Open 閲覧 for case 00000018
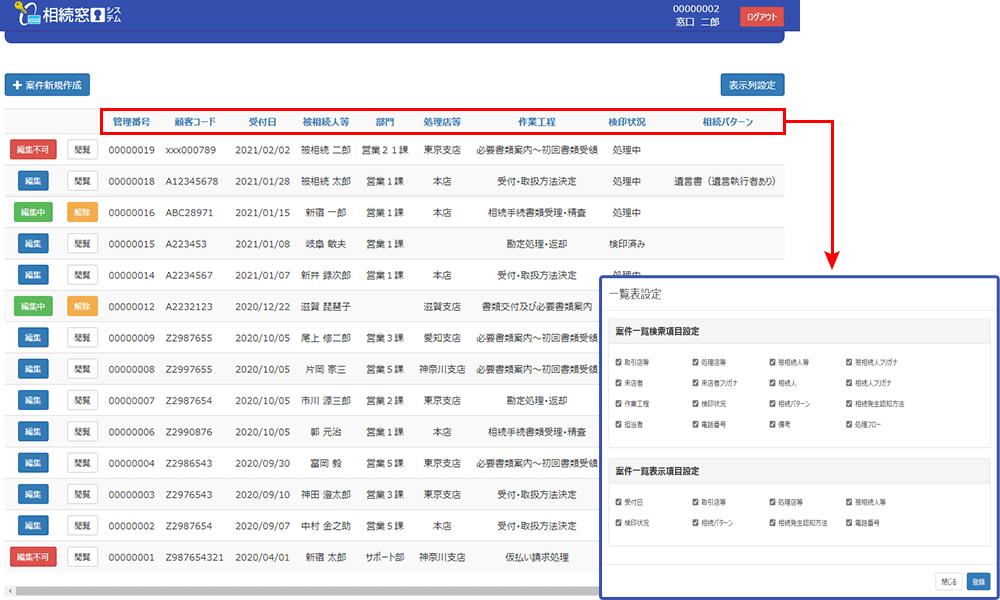Image resolution: width=1000 pixels, height=600 pixels. click(x=82, y=181)
